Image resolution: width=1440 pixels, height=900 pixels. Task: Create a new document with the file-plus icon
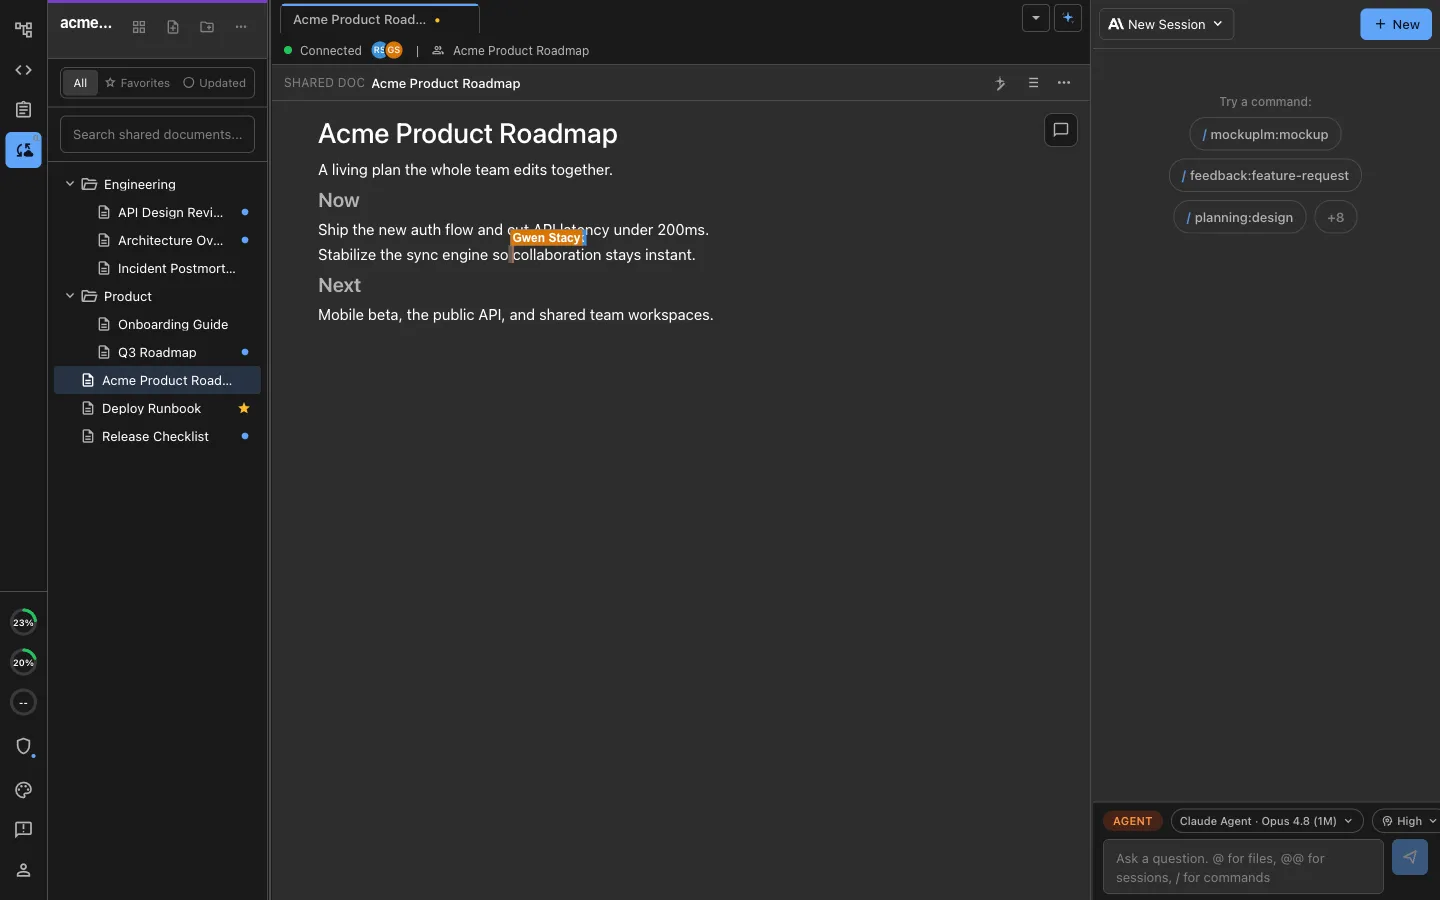173,27
